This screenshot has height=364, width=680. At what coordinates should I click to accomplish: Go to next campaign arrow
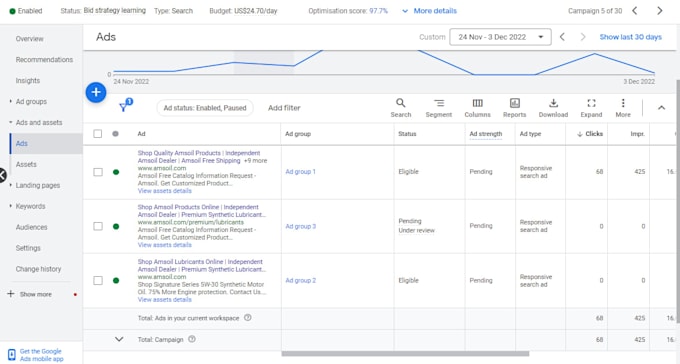[x=660, y=11]
